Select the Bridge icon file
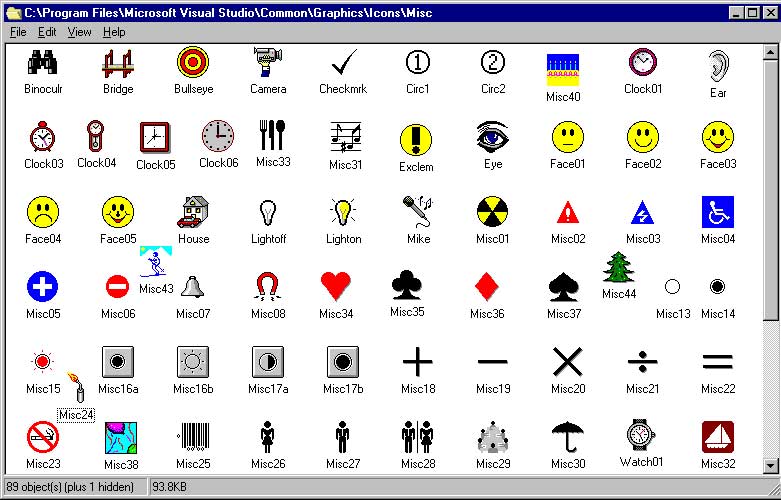781x500 pixels. tap(118, 63)
